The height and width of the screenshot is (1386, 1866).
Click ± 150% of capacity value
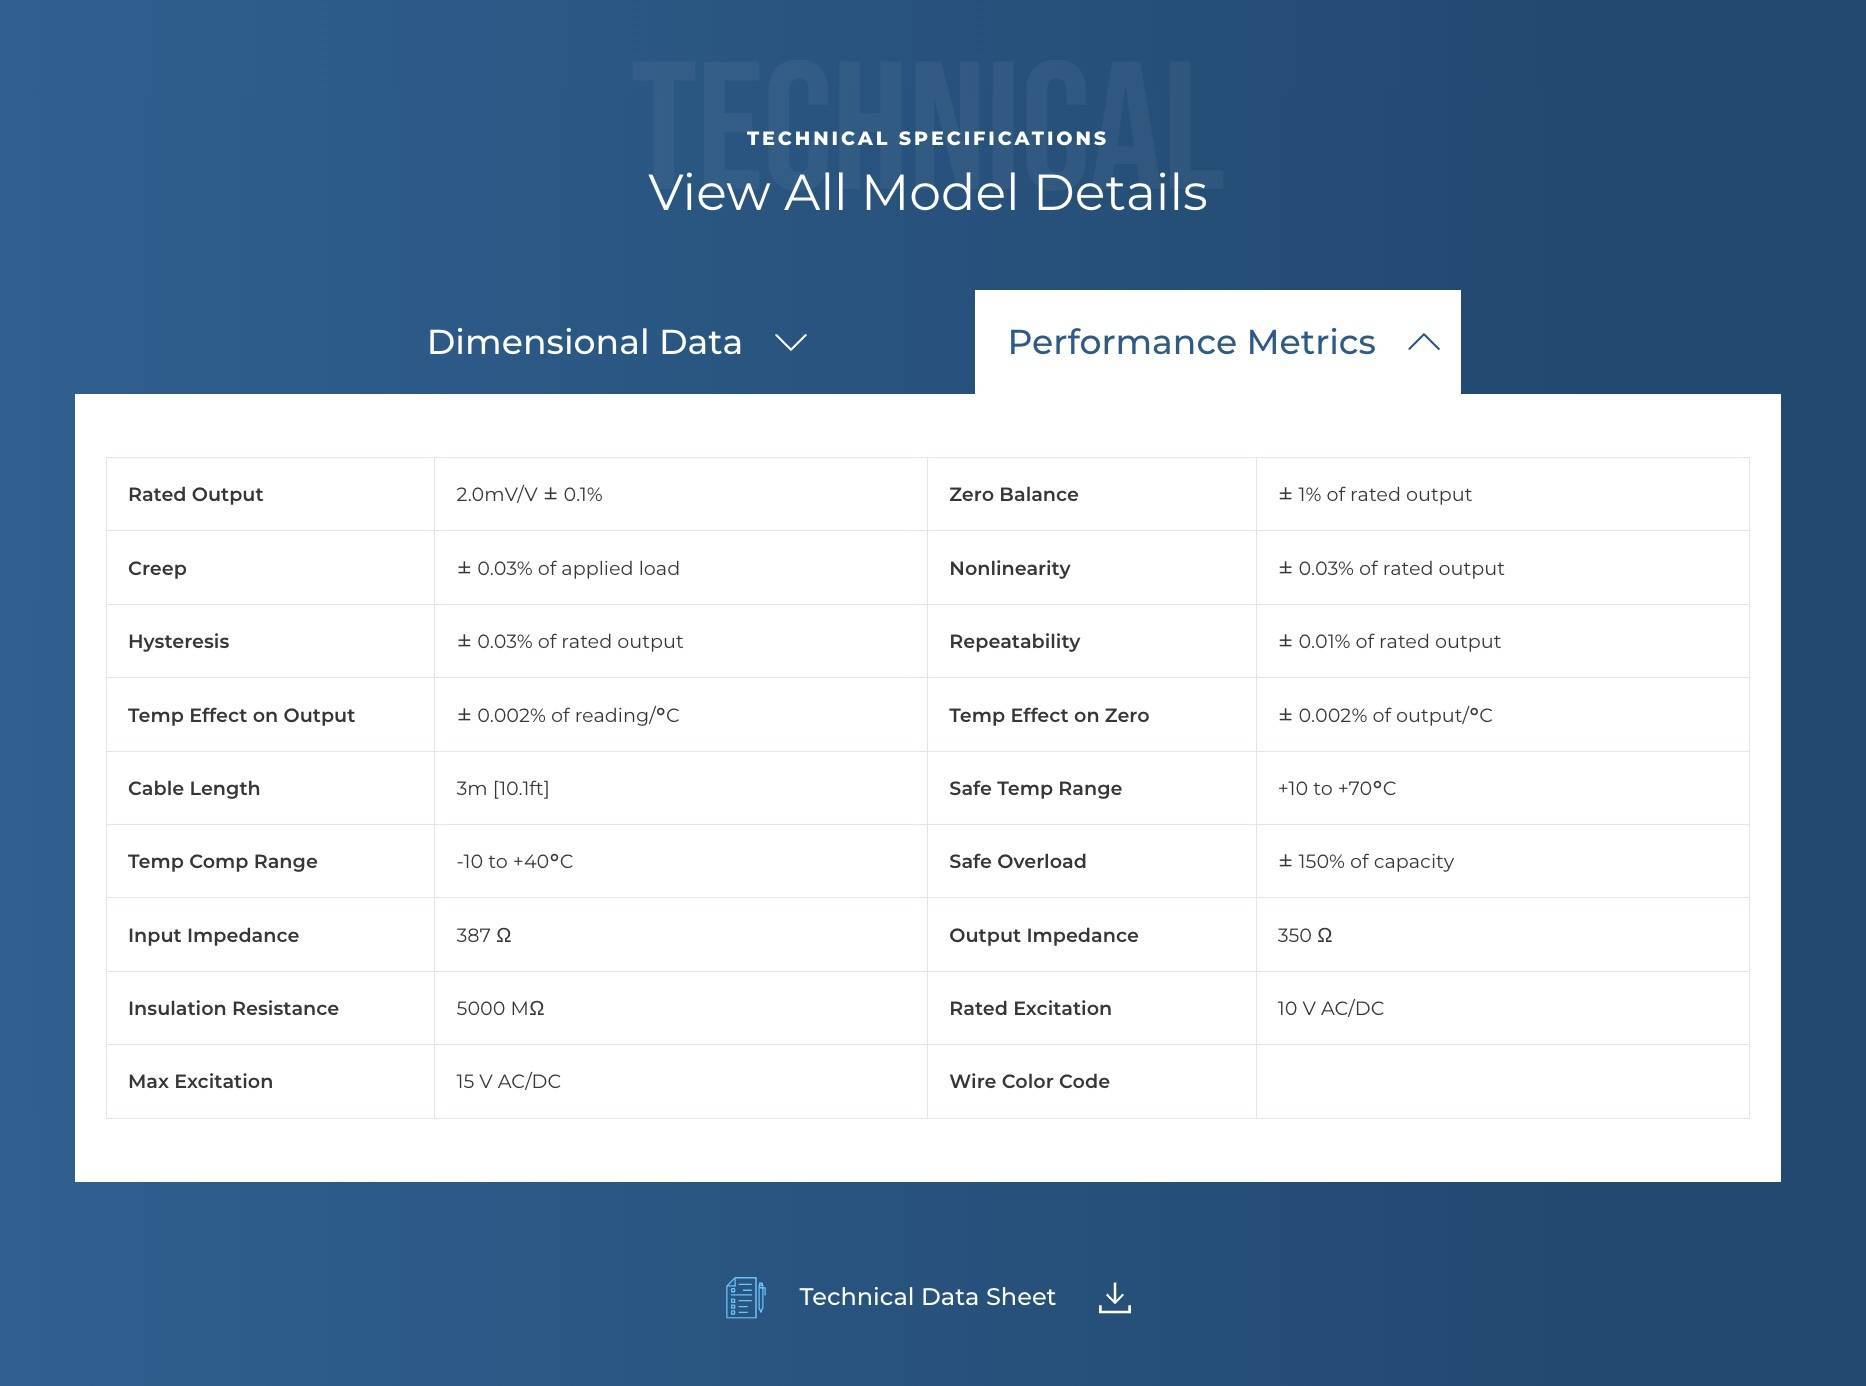coord(1366,861)
